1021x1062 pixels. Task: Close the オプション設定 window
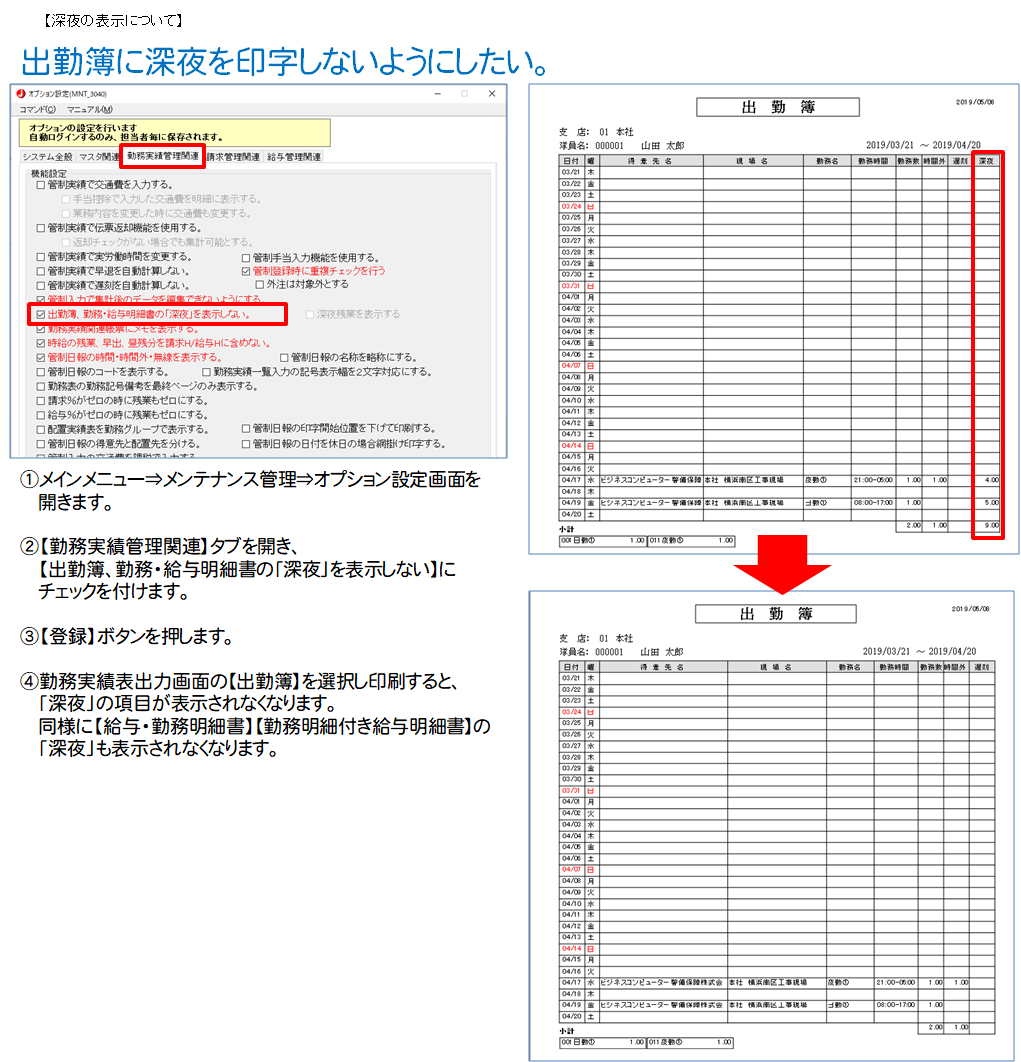[x=491, y=93]
